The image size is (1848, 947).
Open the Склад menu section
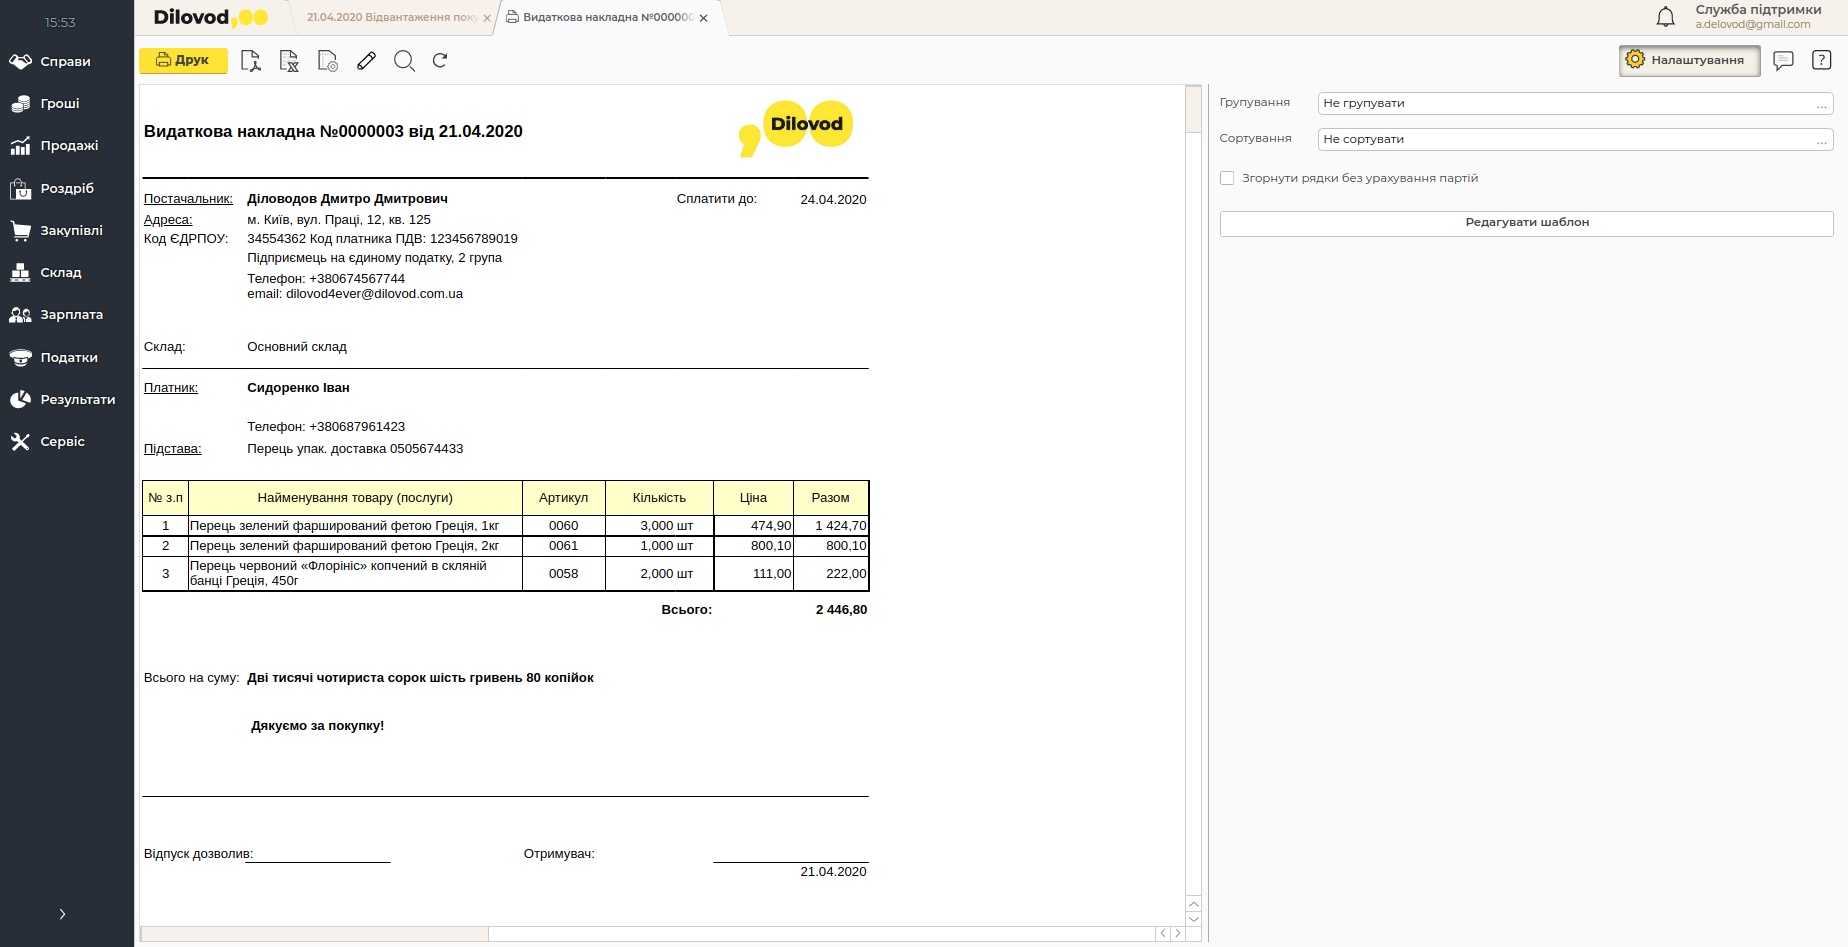(60, 273)
